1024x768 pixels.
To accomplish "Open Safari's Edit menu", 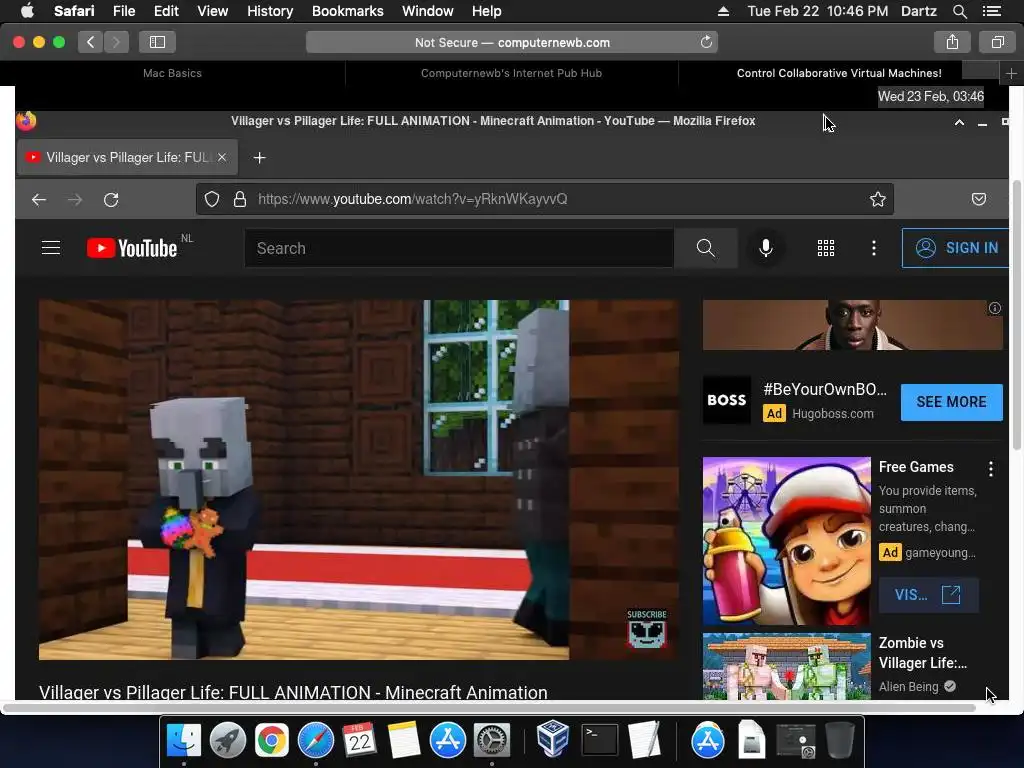I will tap(166, 11).
